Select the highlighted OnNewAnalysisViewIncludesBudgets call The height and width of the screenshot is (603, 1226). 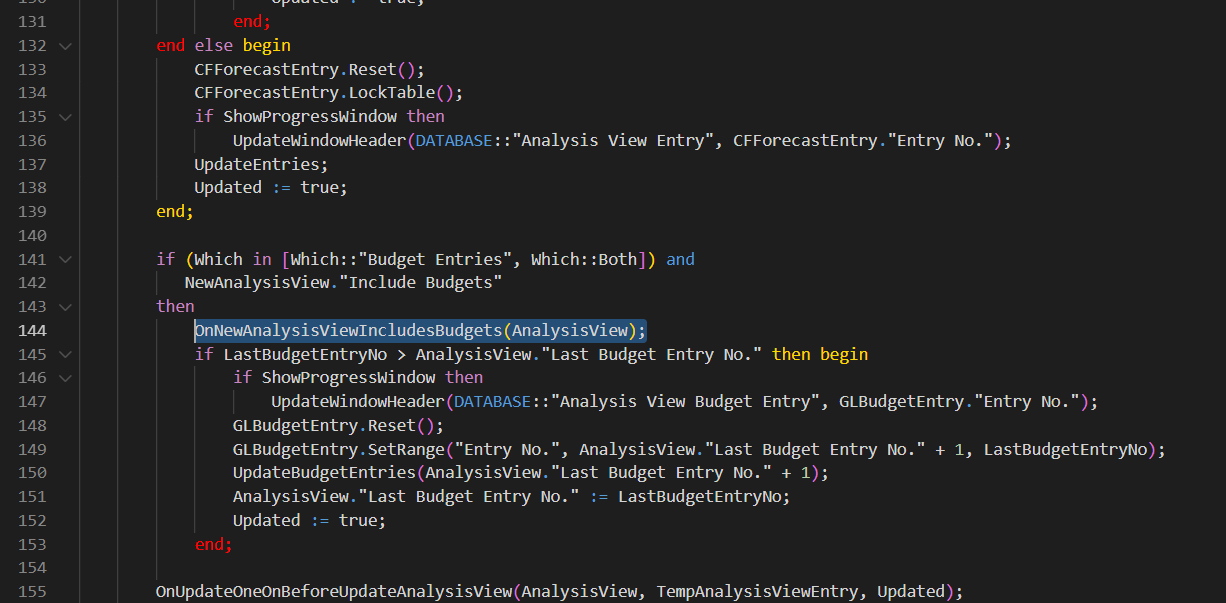click(x=420, y=330)
